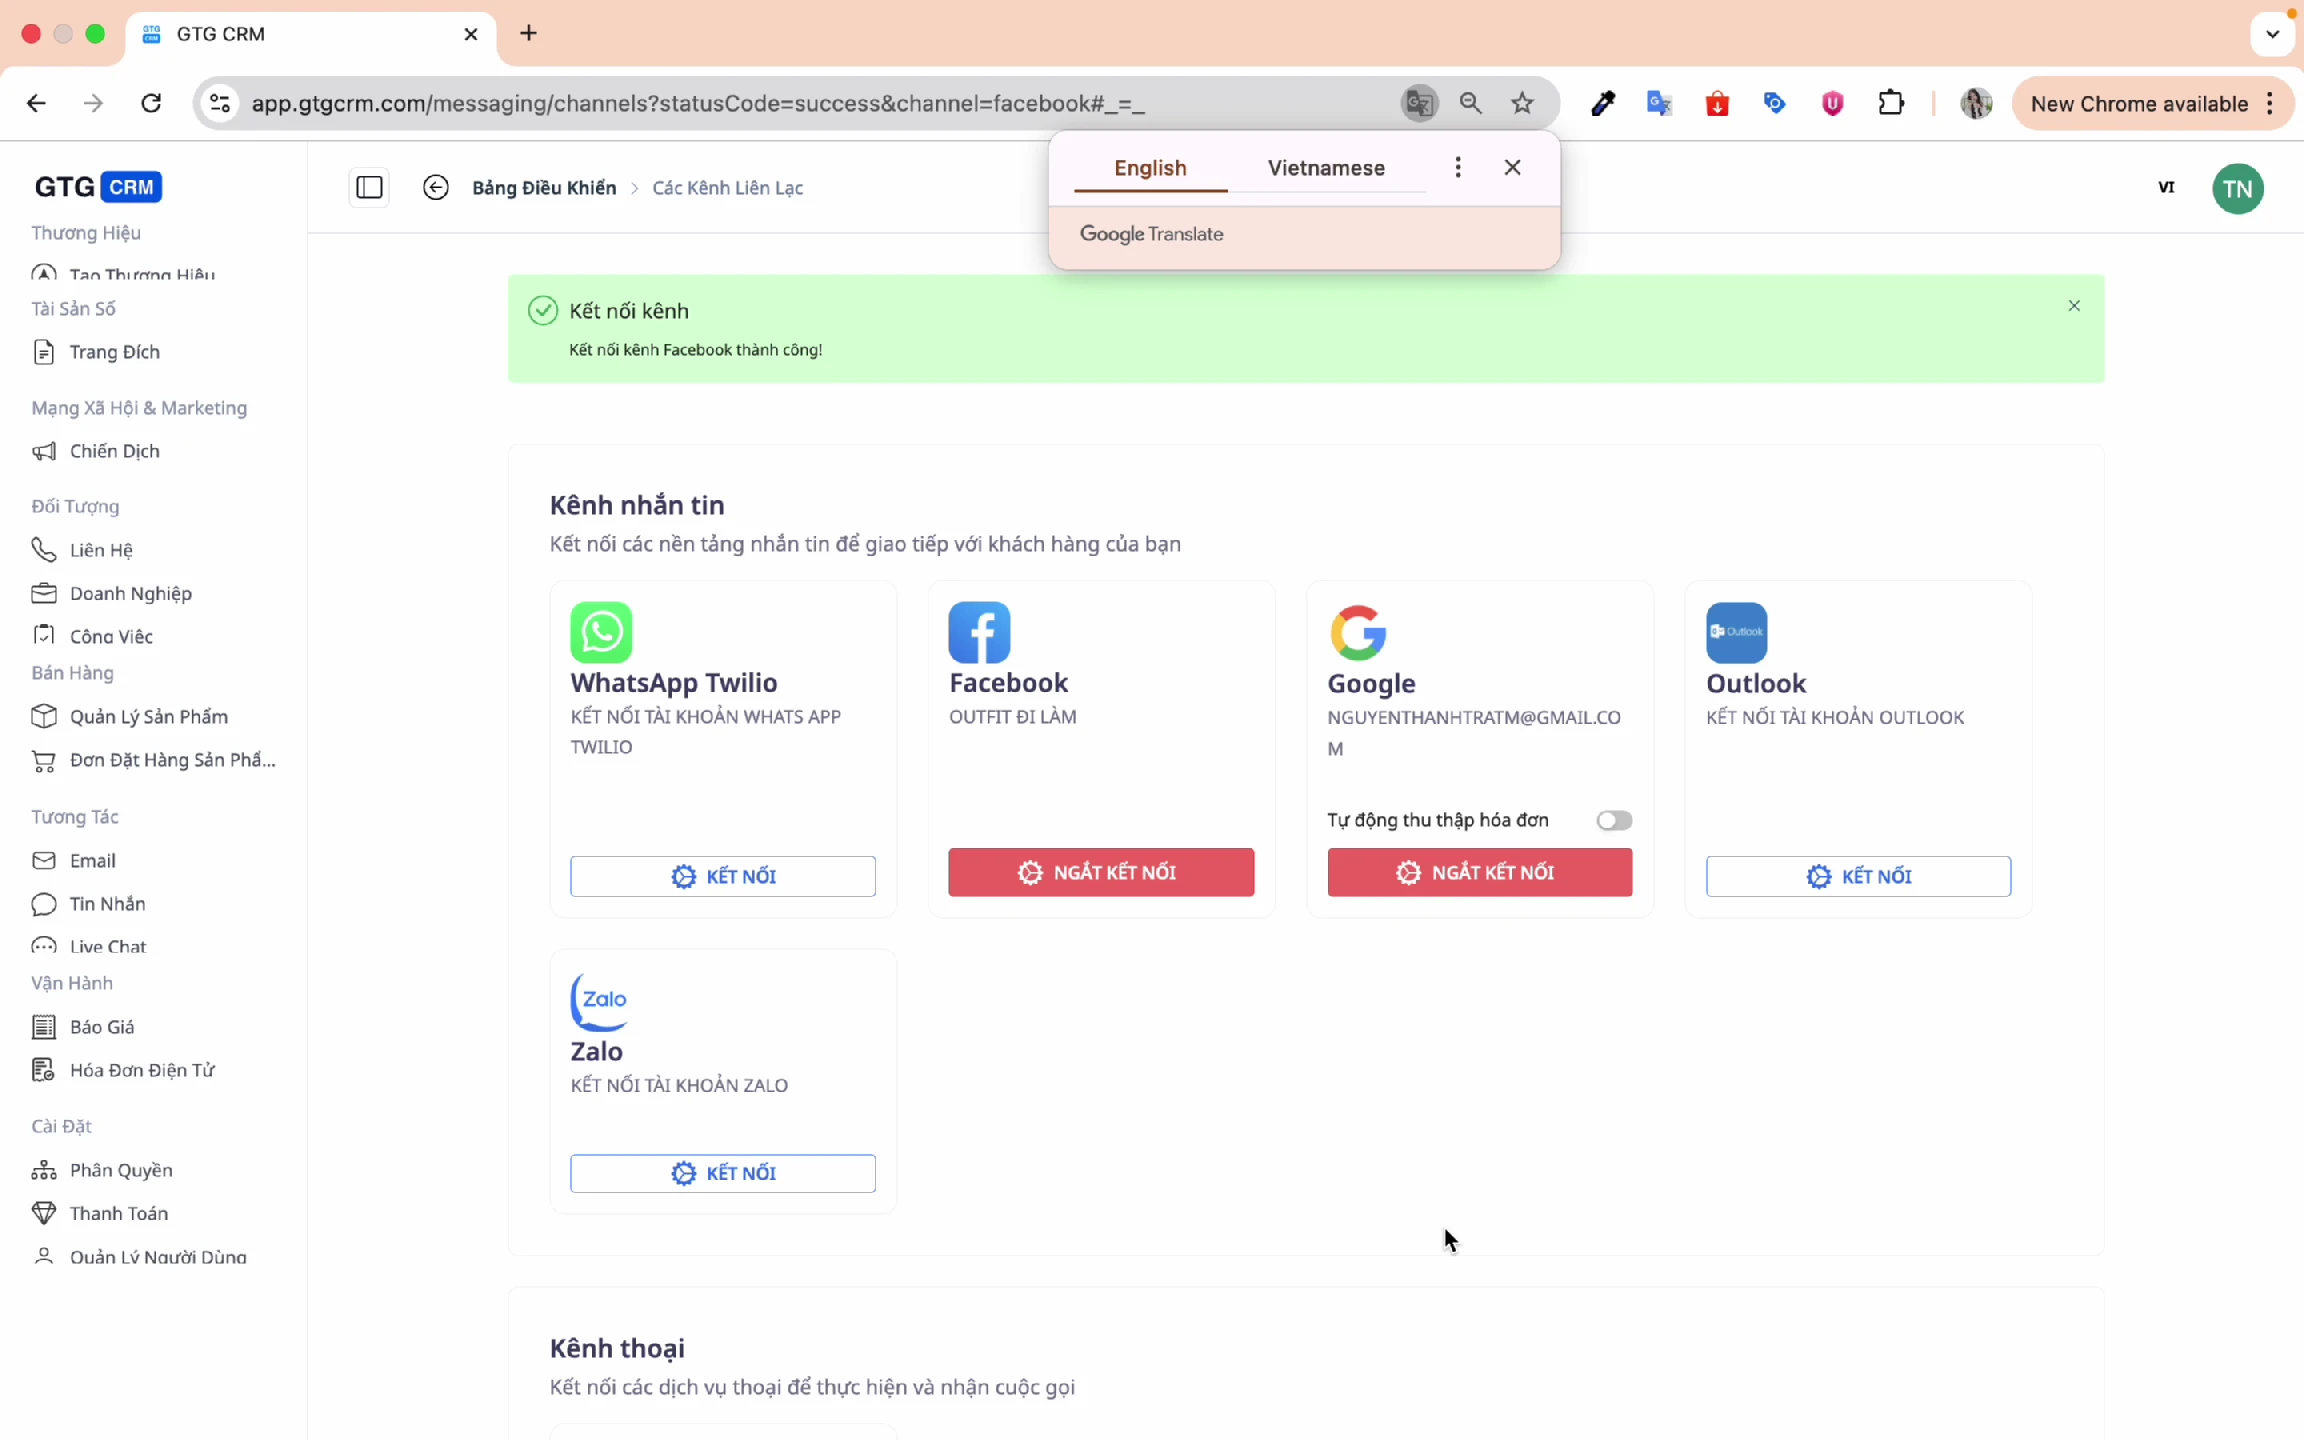
Task: Click the Facebook logo icon
Action: 979,632
